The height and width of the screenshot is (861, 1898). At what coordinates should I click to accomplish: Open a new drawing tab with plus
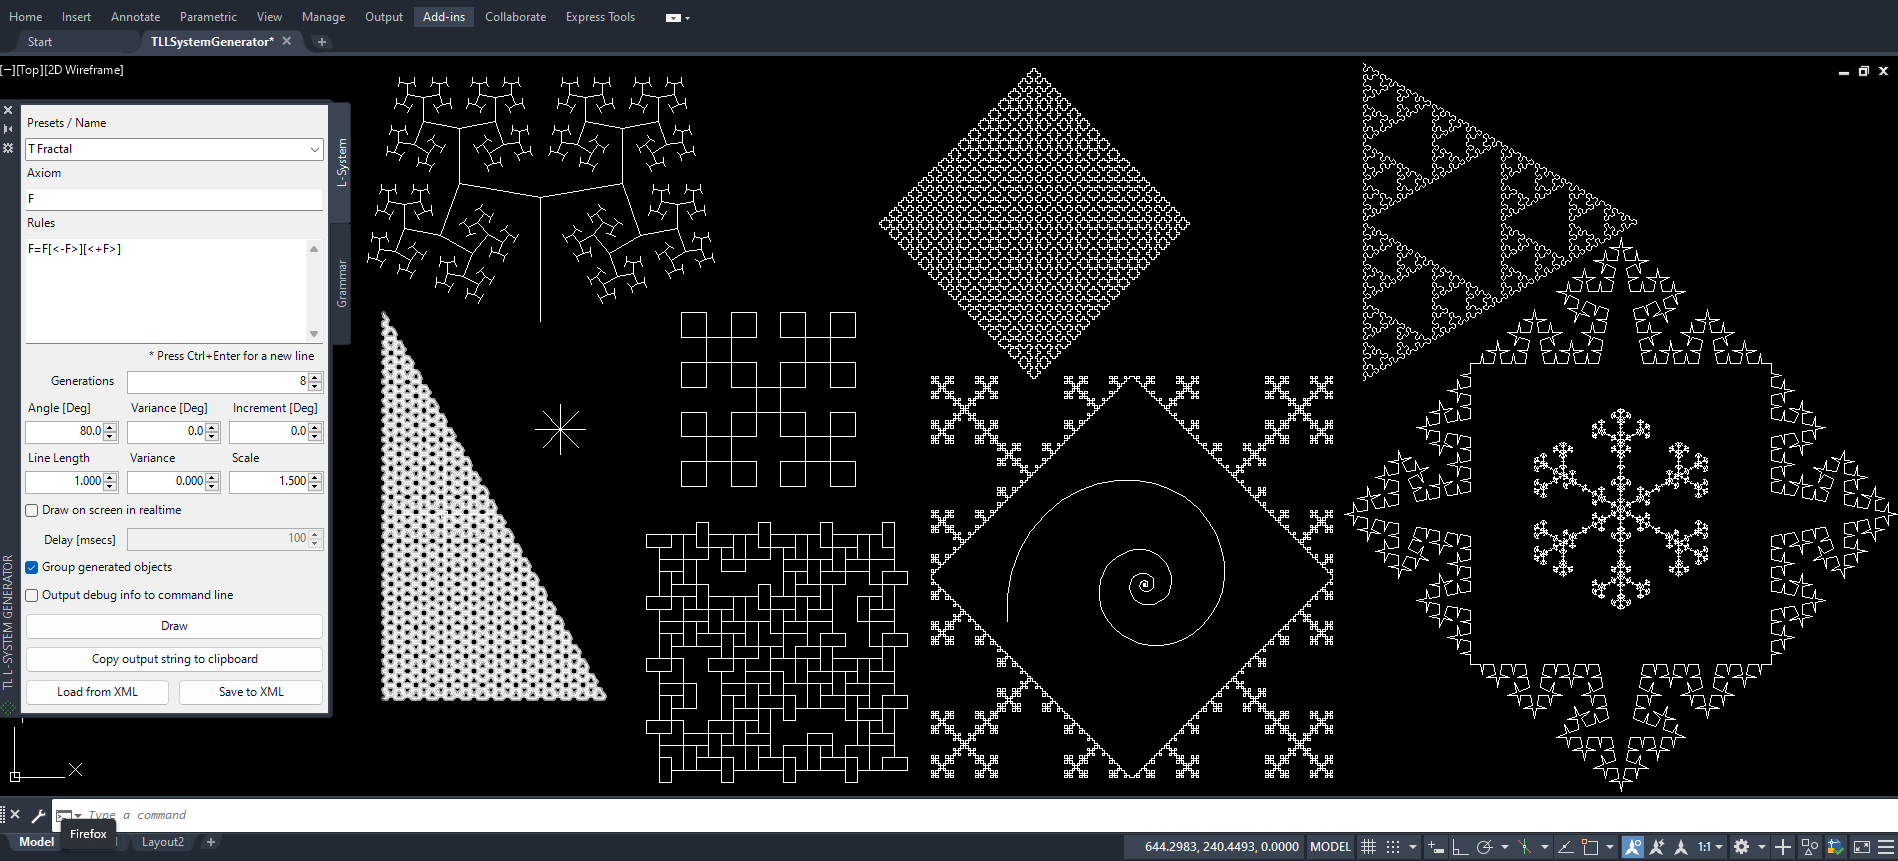pos(322,42)
